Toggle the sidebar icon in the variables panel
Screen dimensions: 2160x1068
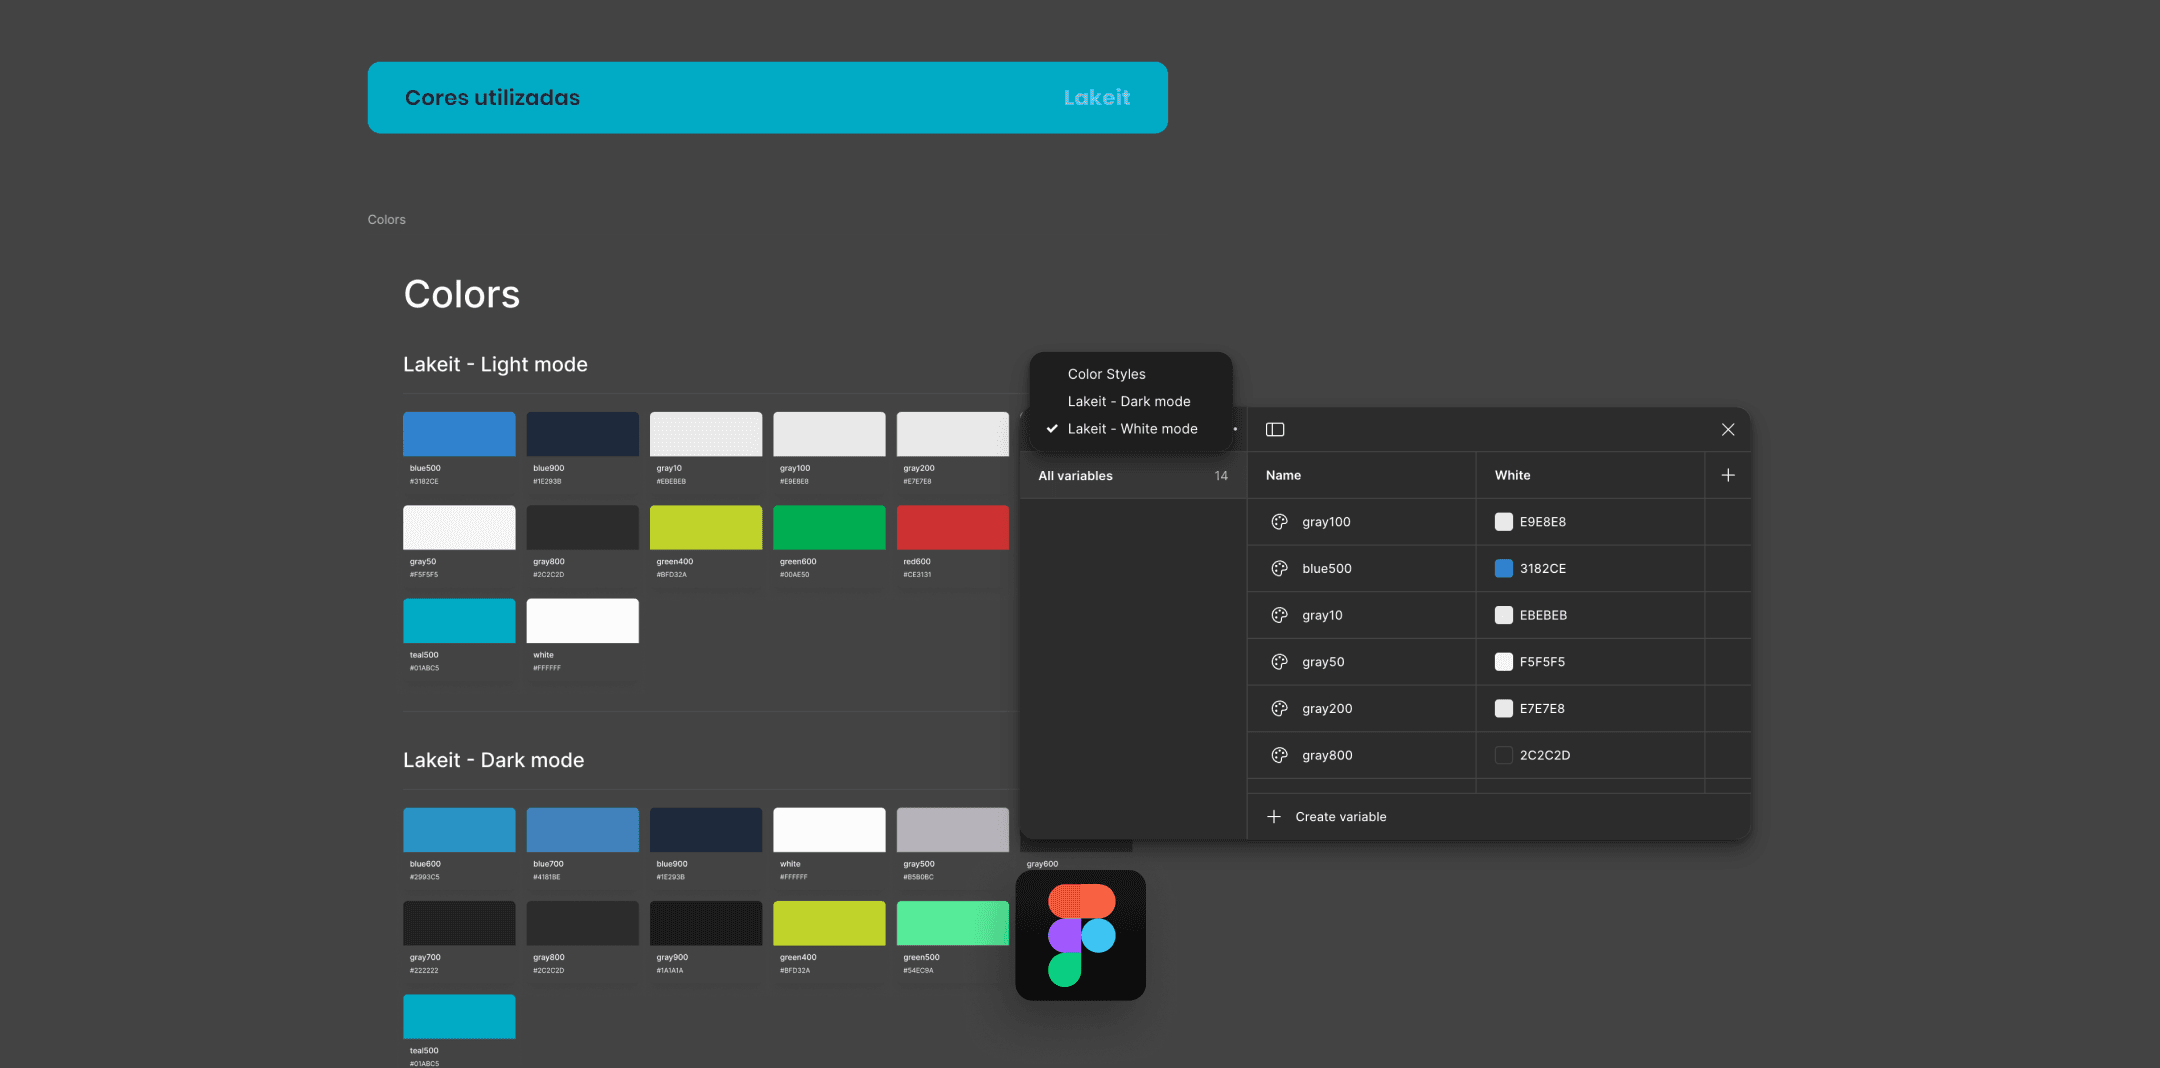click(1275, 430)
